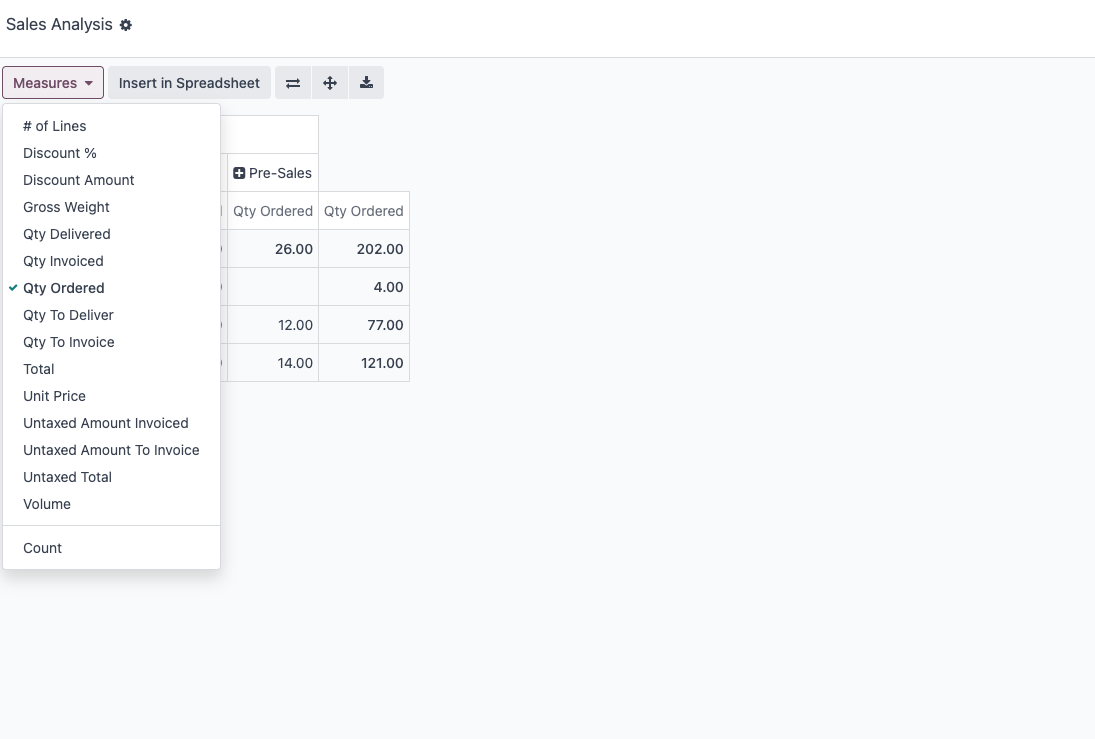Click the 77.00 cell

[x=364, y=325]
